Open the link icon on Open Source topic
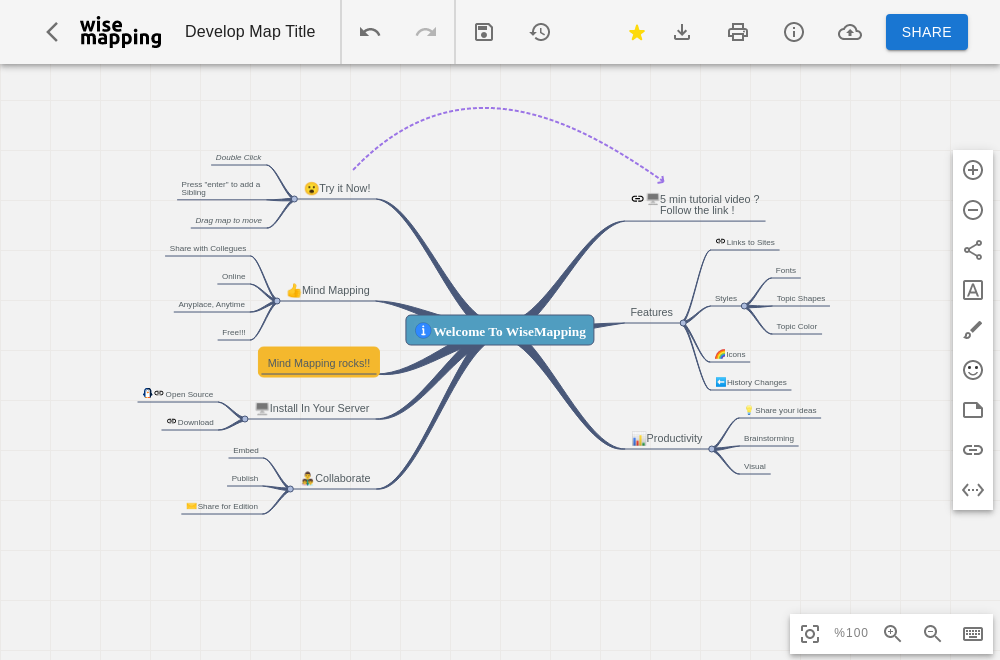The width and height of the screenshot is (1000, 660). coord(159,393)
